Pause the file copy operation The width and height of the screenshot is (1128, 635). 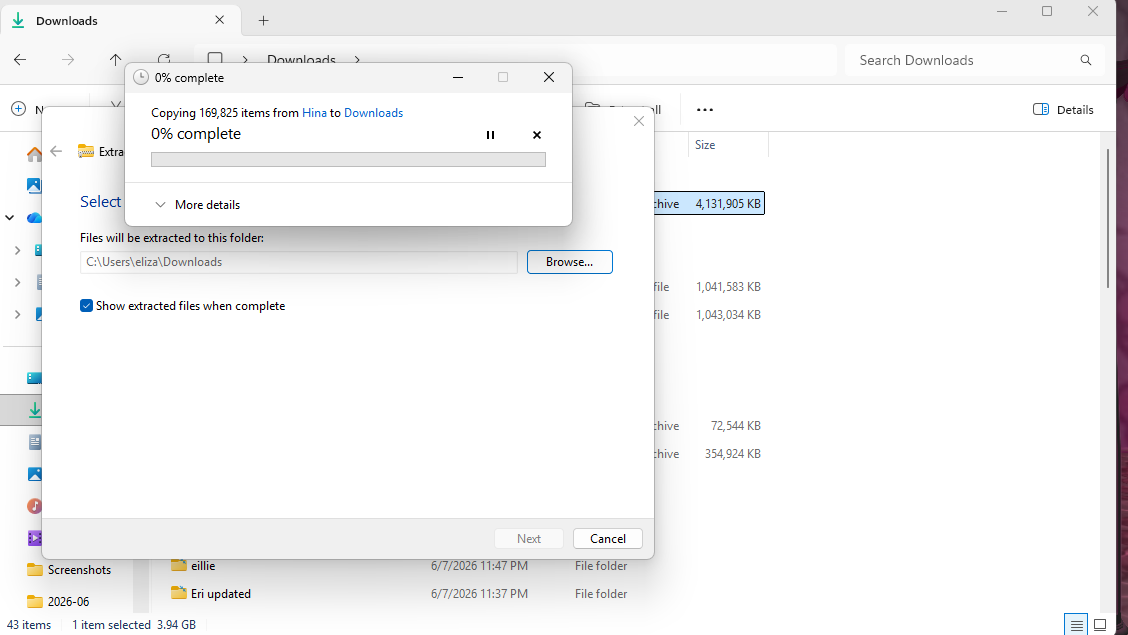click(x=490, y=134)
